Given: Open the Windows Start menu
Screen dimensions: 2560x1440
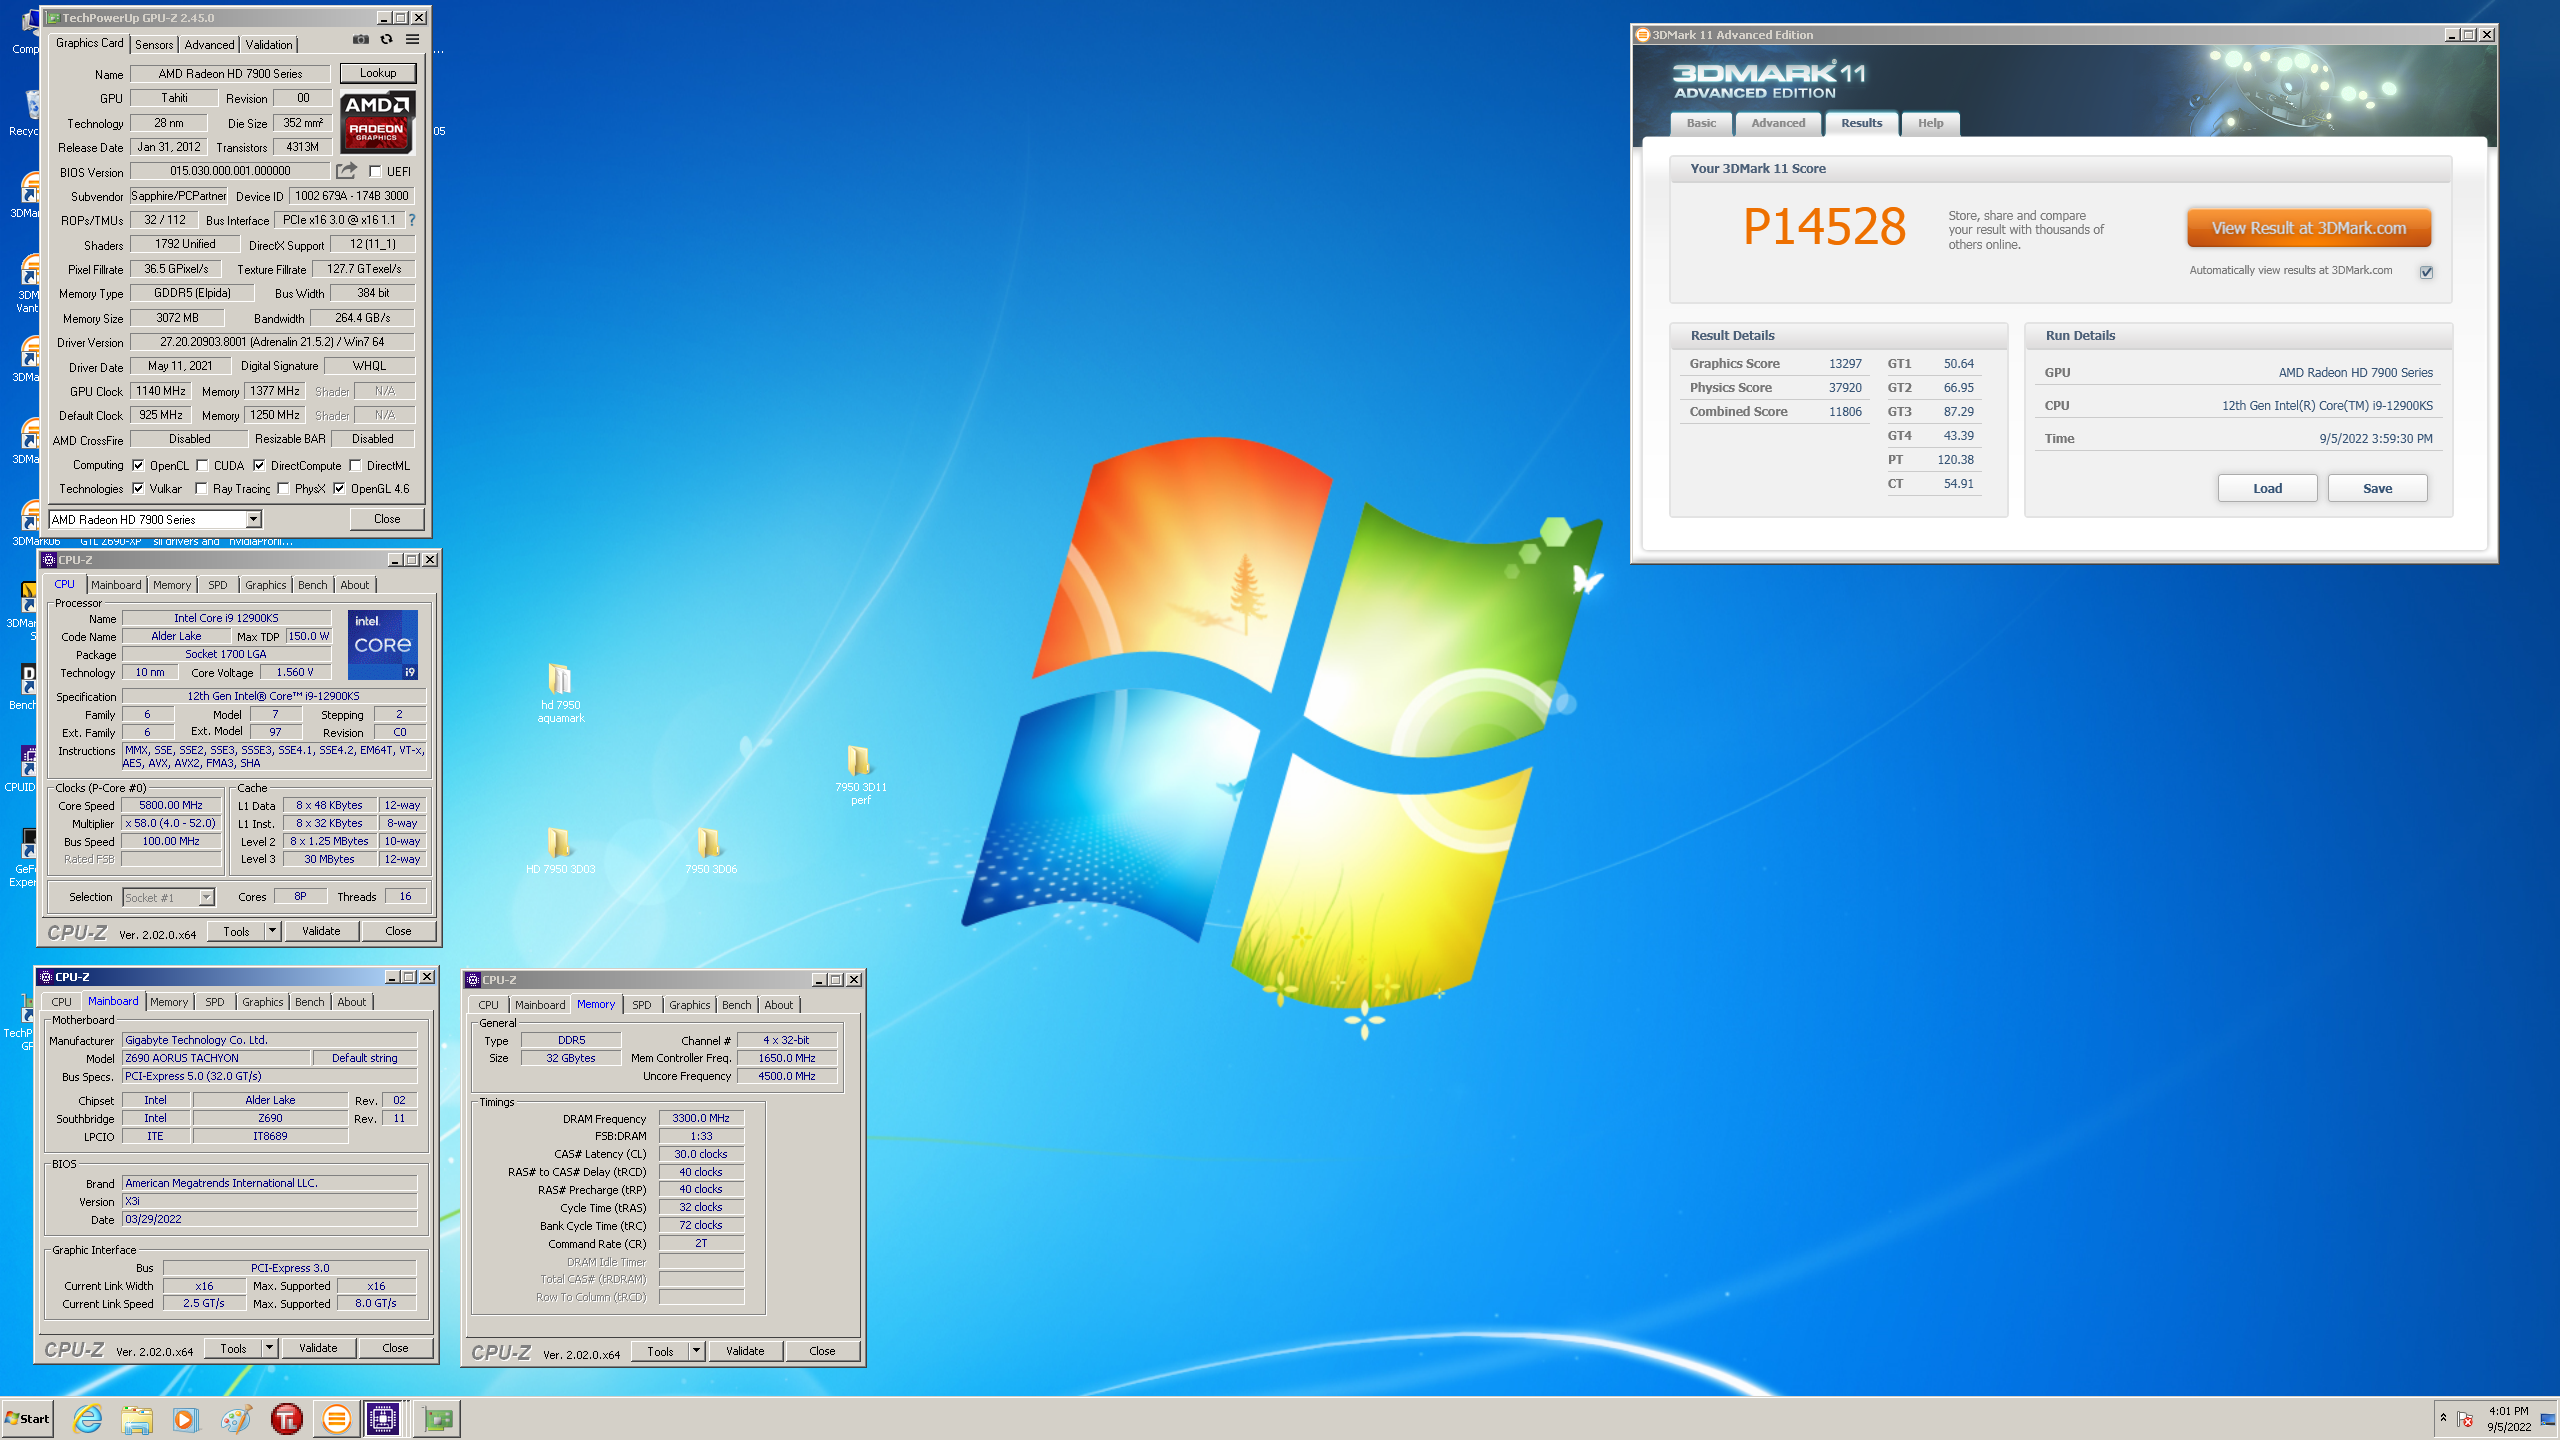Looking at the screenshot, I should coord(27,1418).
